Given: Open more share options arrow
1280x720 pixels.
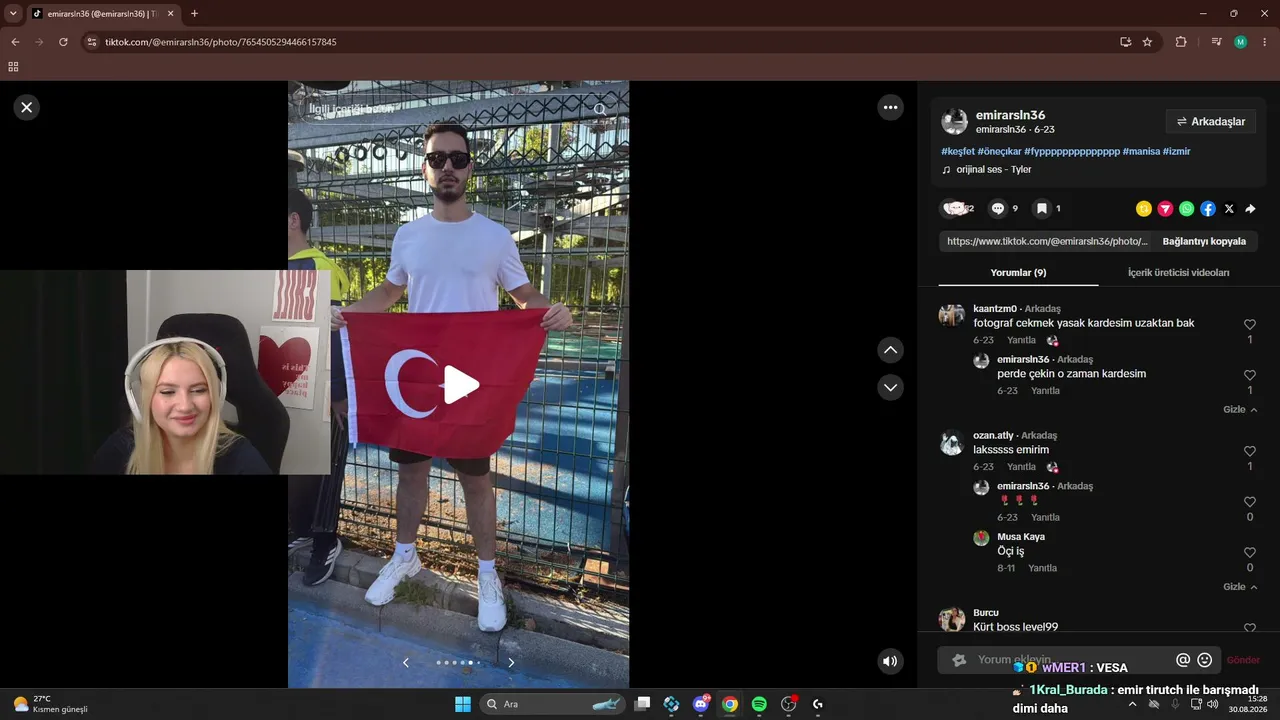Looking at the screenshot, I should tap(1250, 209).
